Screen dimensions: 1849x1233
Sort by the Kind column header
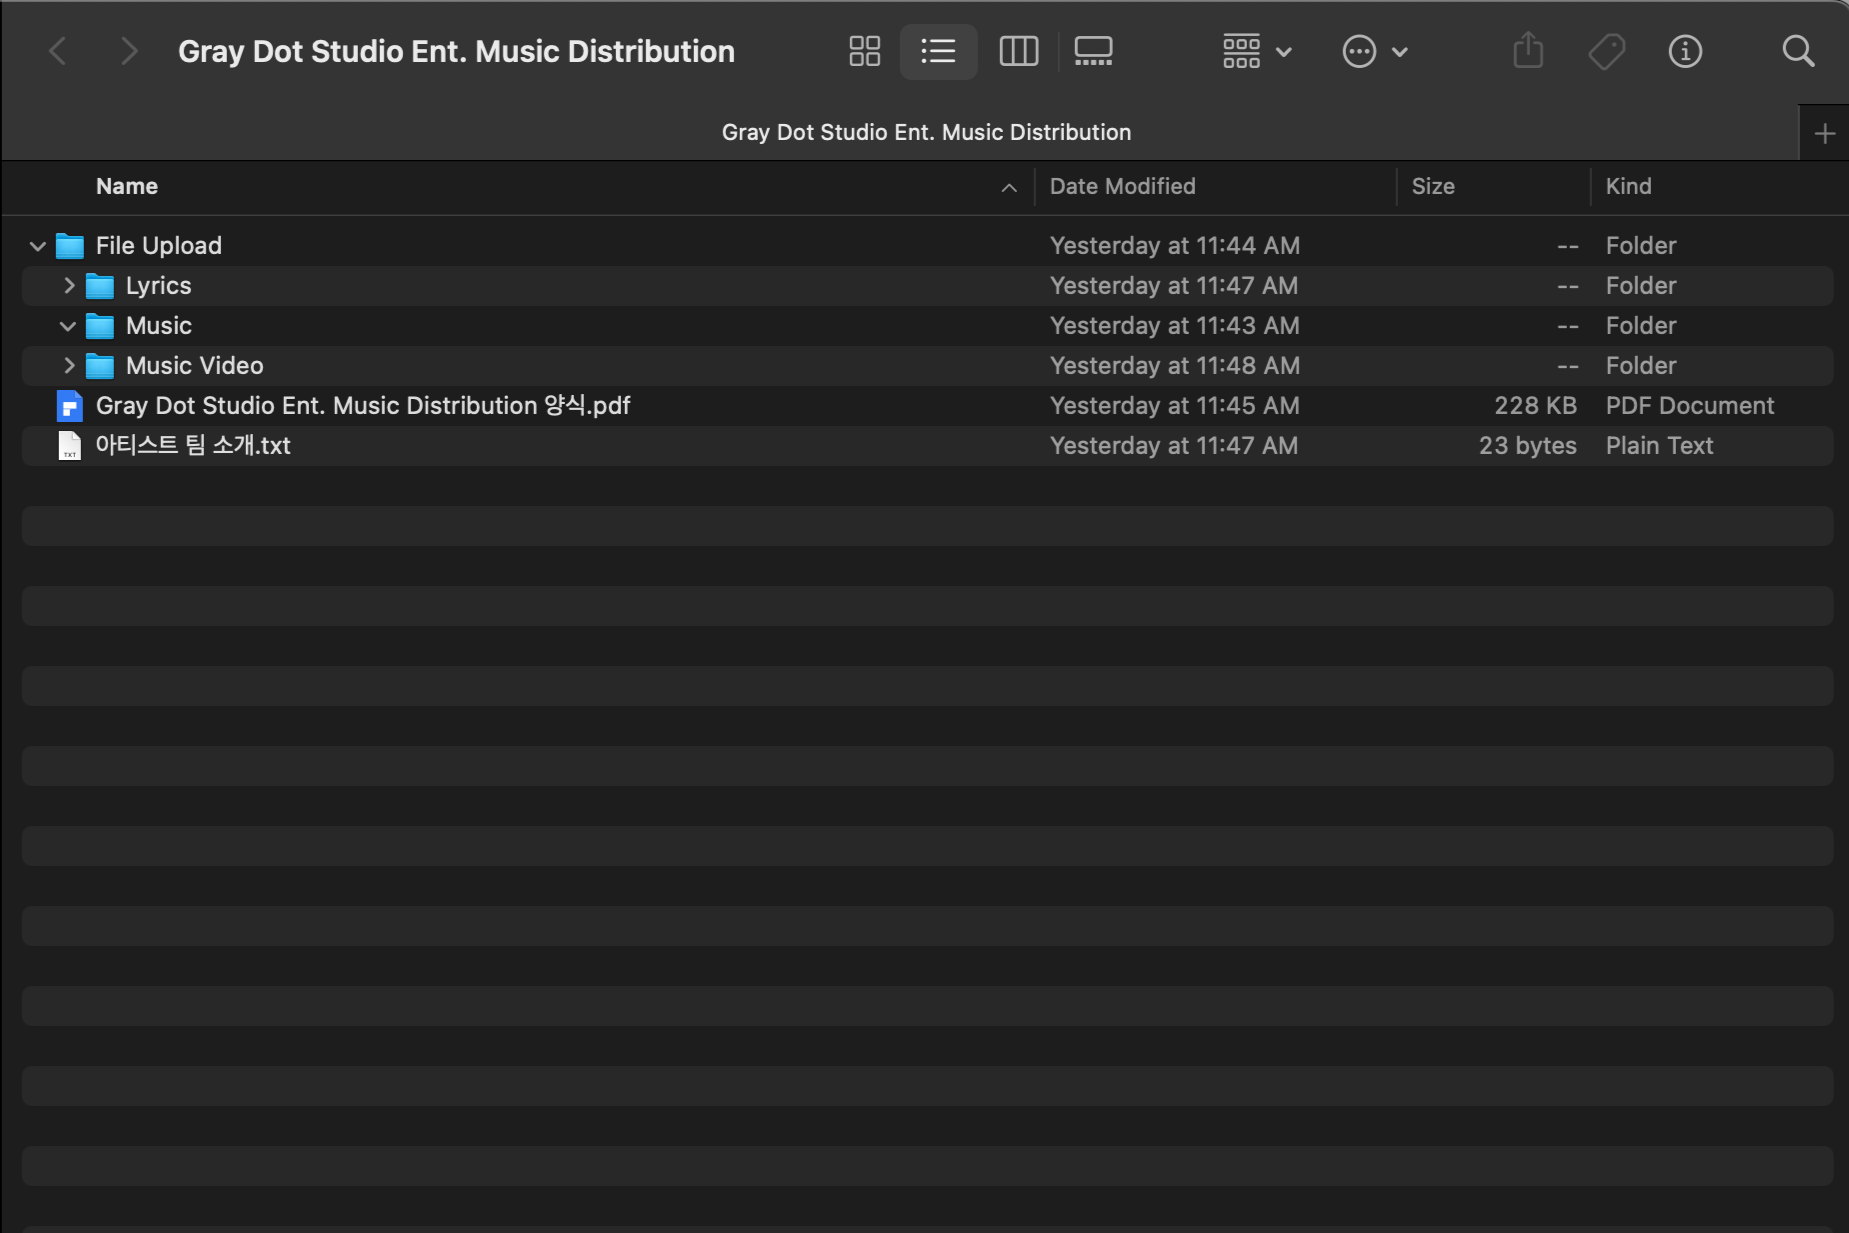pyautogui.click(x=1628, y=186)
